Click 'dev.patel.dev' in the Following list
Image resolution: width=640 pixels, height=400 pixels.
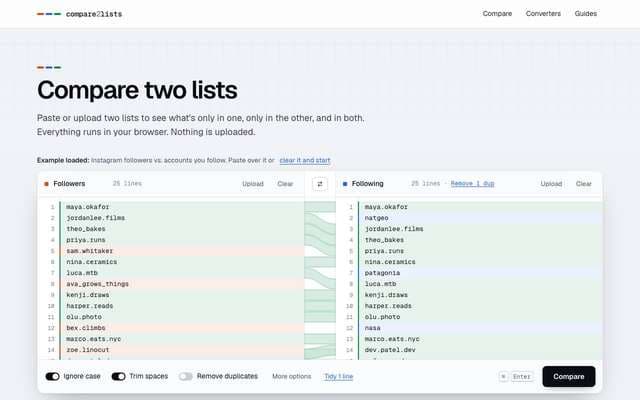pos(390,350)
